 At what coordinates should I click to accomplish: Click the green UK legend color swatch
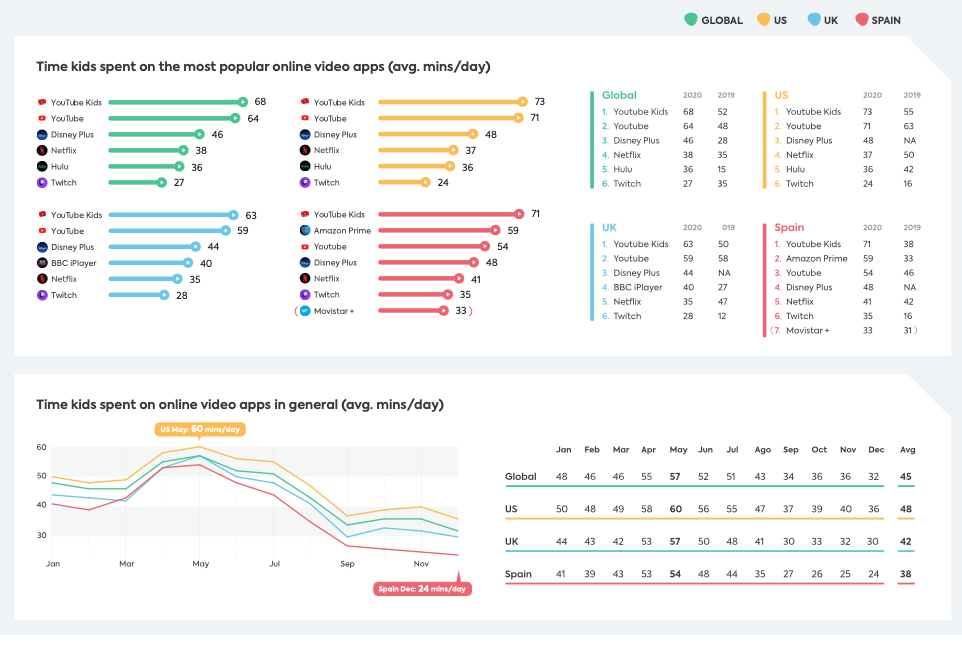(x=815, y=20)
